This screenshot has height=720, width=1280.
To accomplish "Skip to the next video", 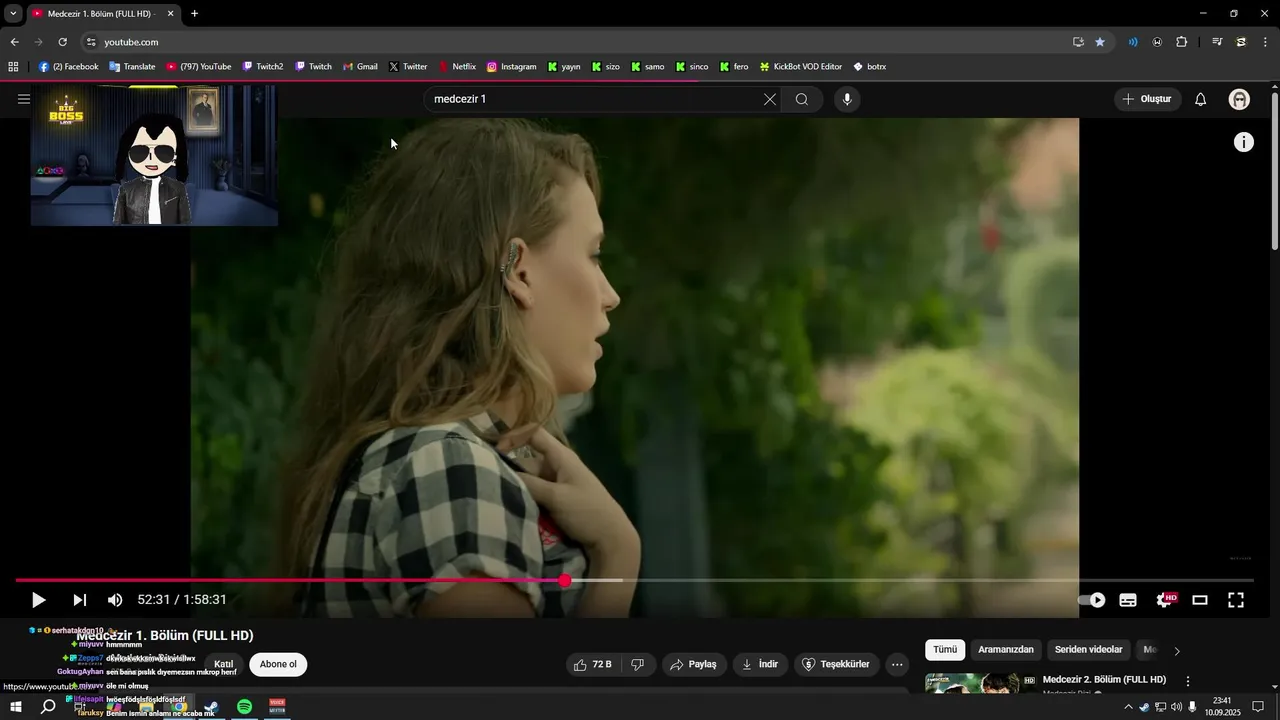I will pos(79,600).
